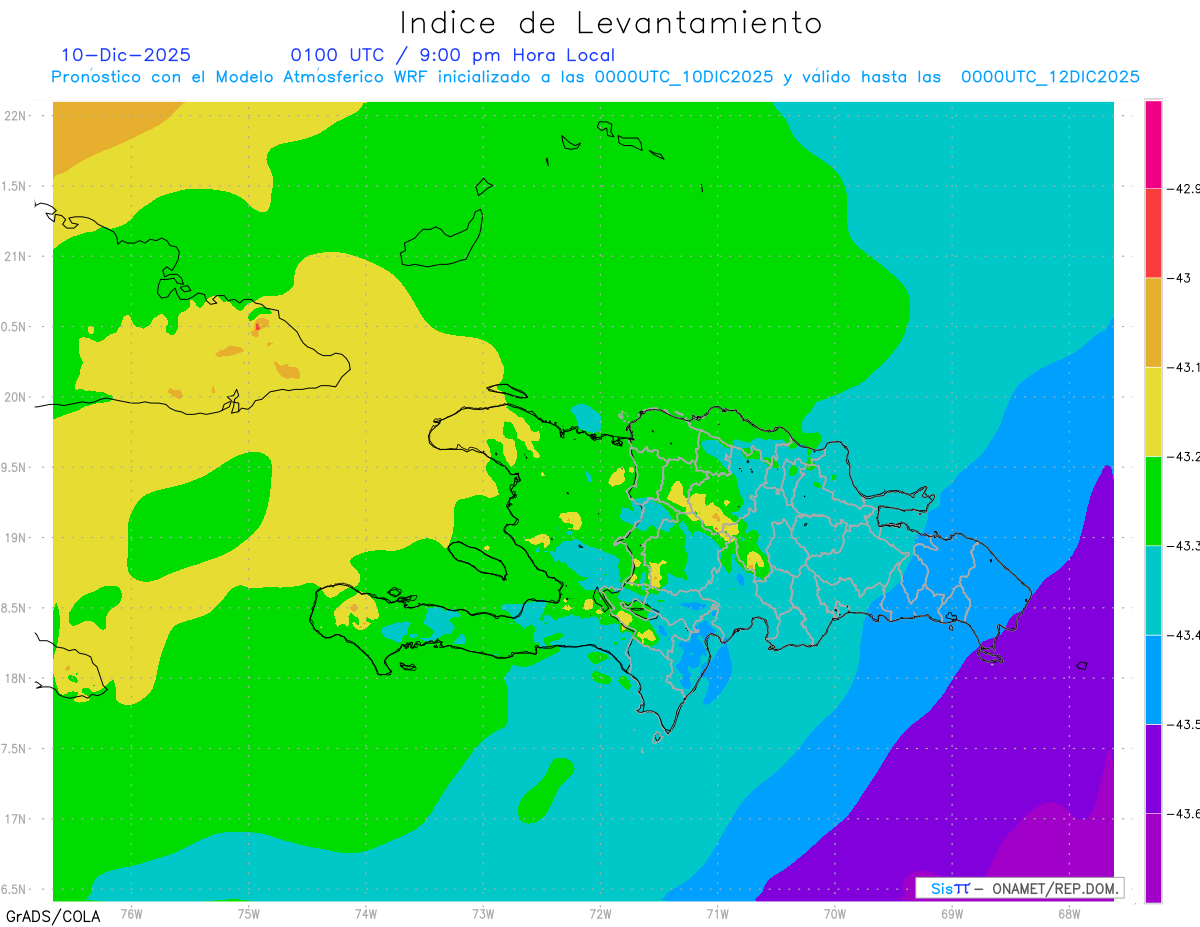Click the "-43.1" colorbar value
The width and height of the screenshot is (1200, 927).
click(1184, 367)
